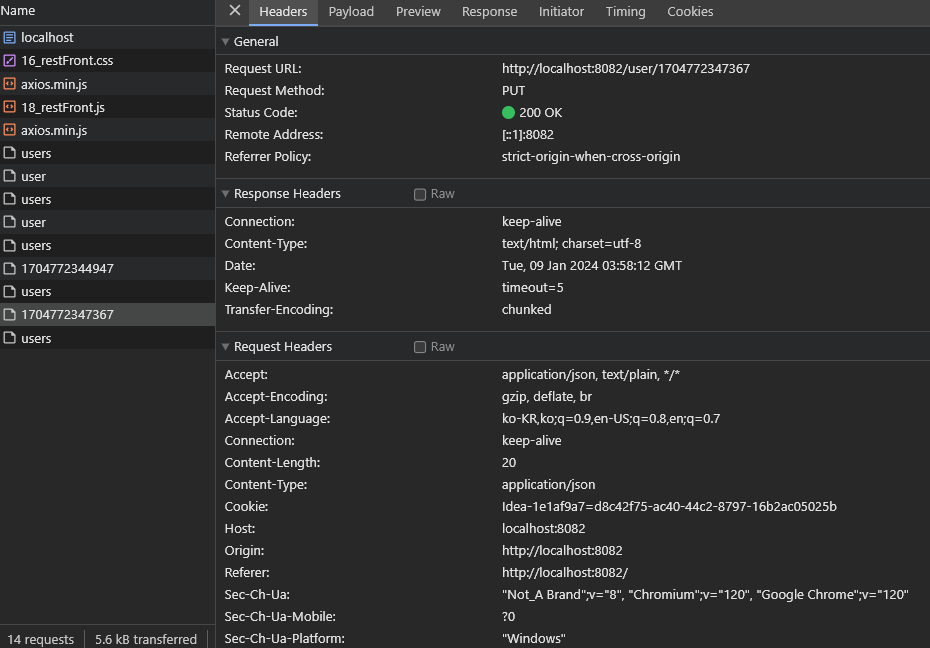Collapse the Response Headers section
This screenshot has width=930, height=648.
tap(225, 194)
